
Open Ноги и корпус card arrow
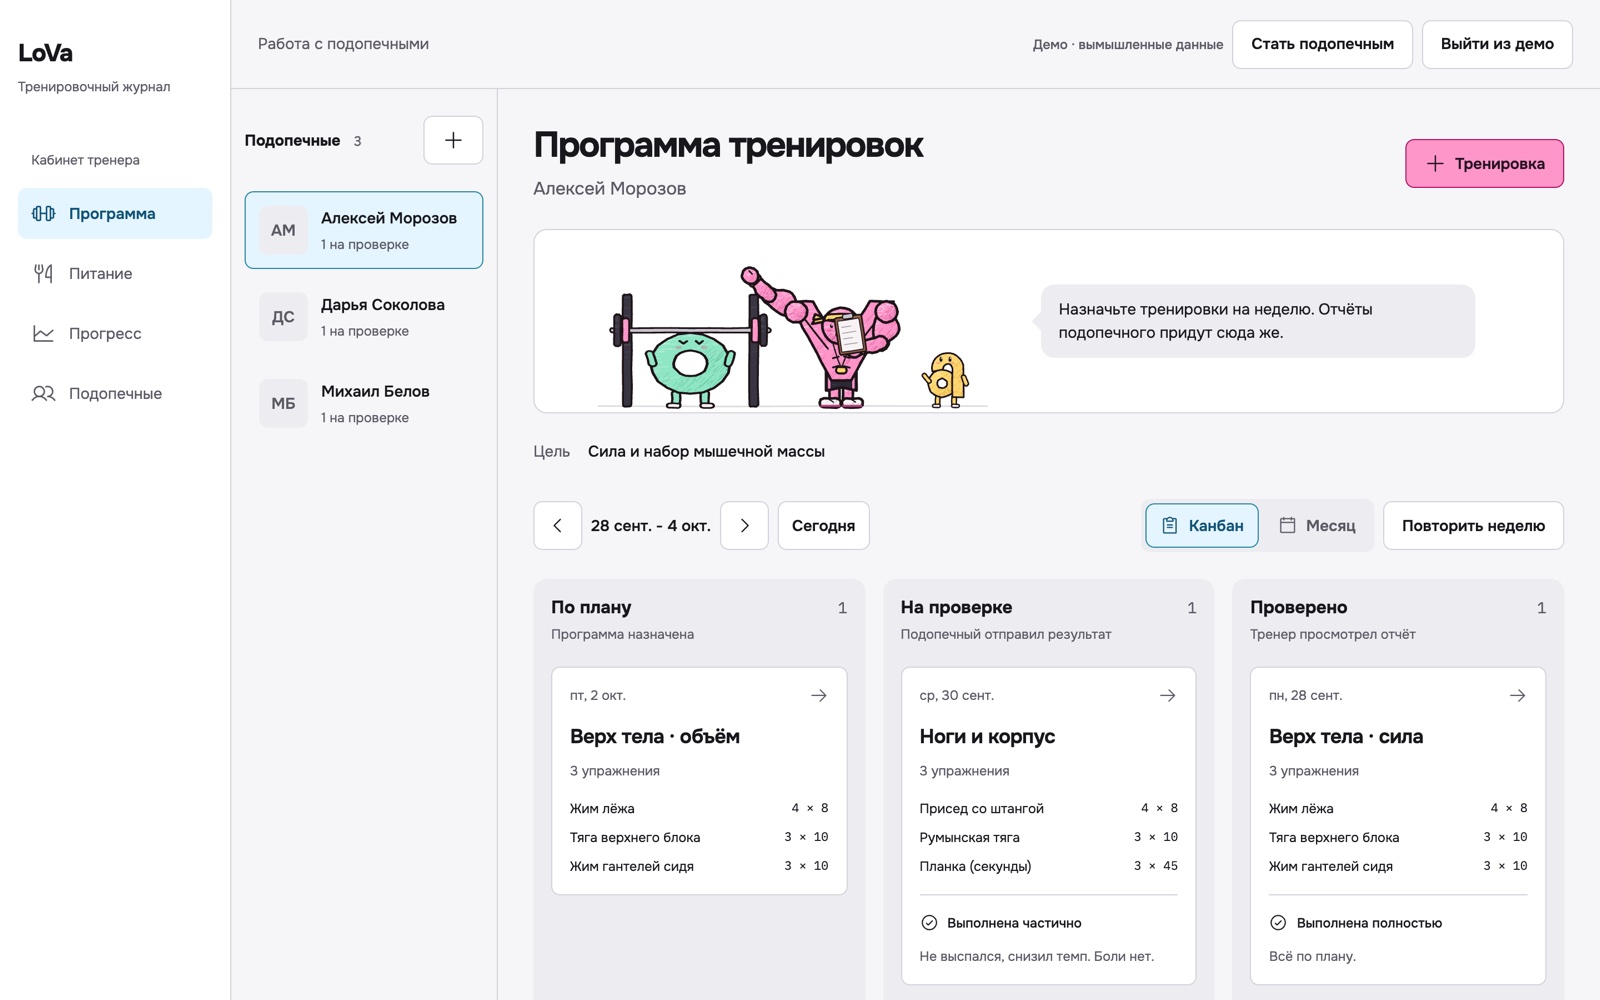pos(1168,695)
